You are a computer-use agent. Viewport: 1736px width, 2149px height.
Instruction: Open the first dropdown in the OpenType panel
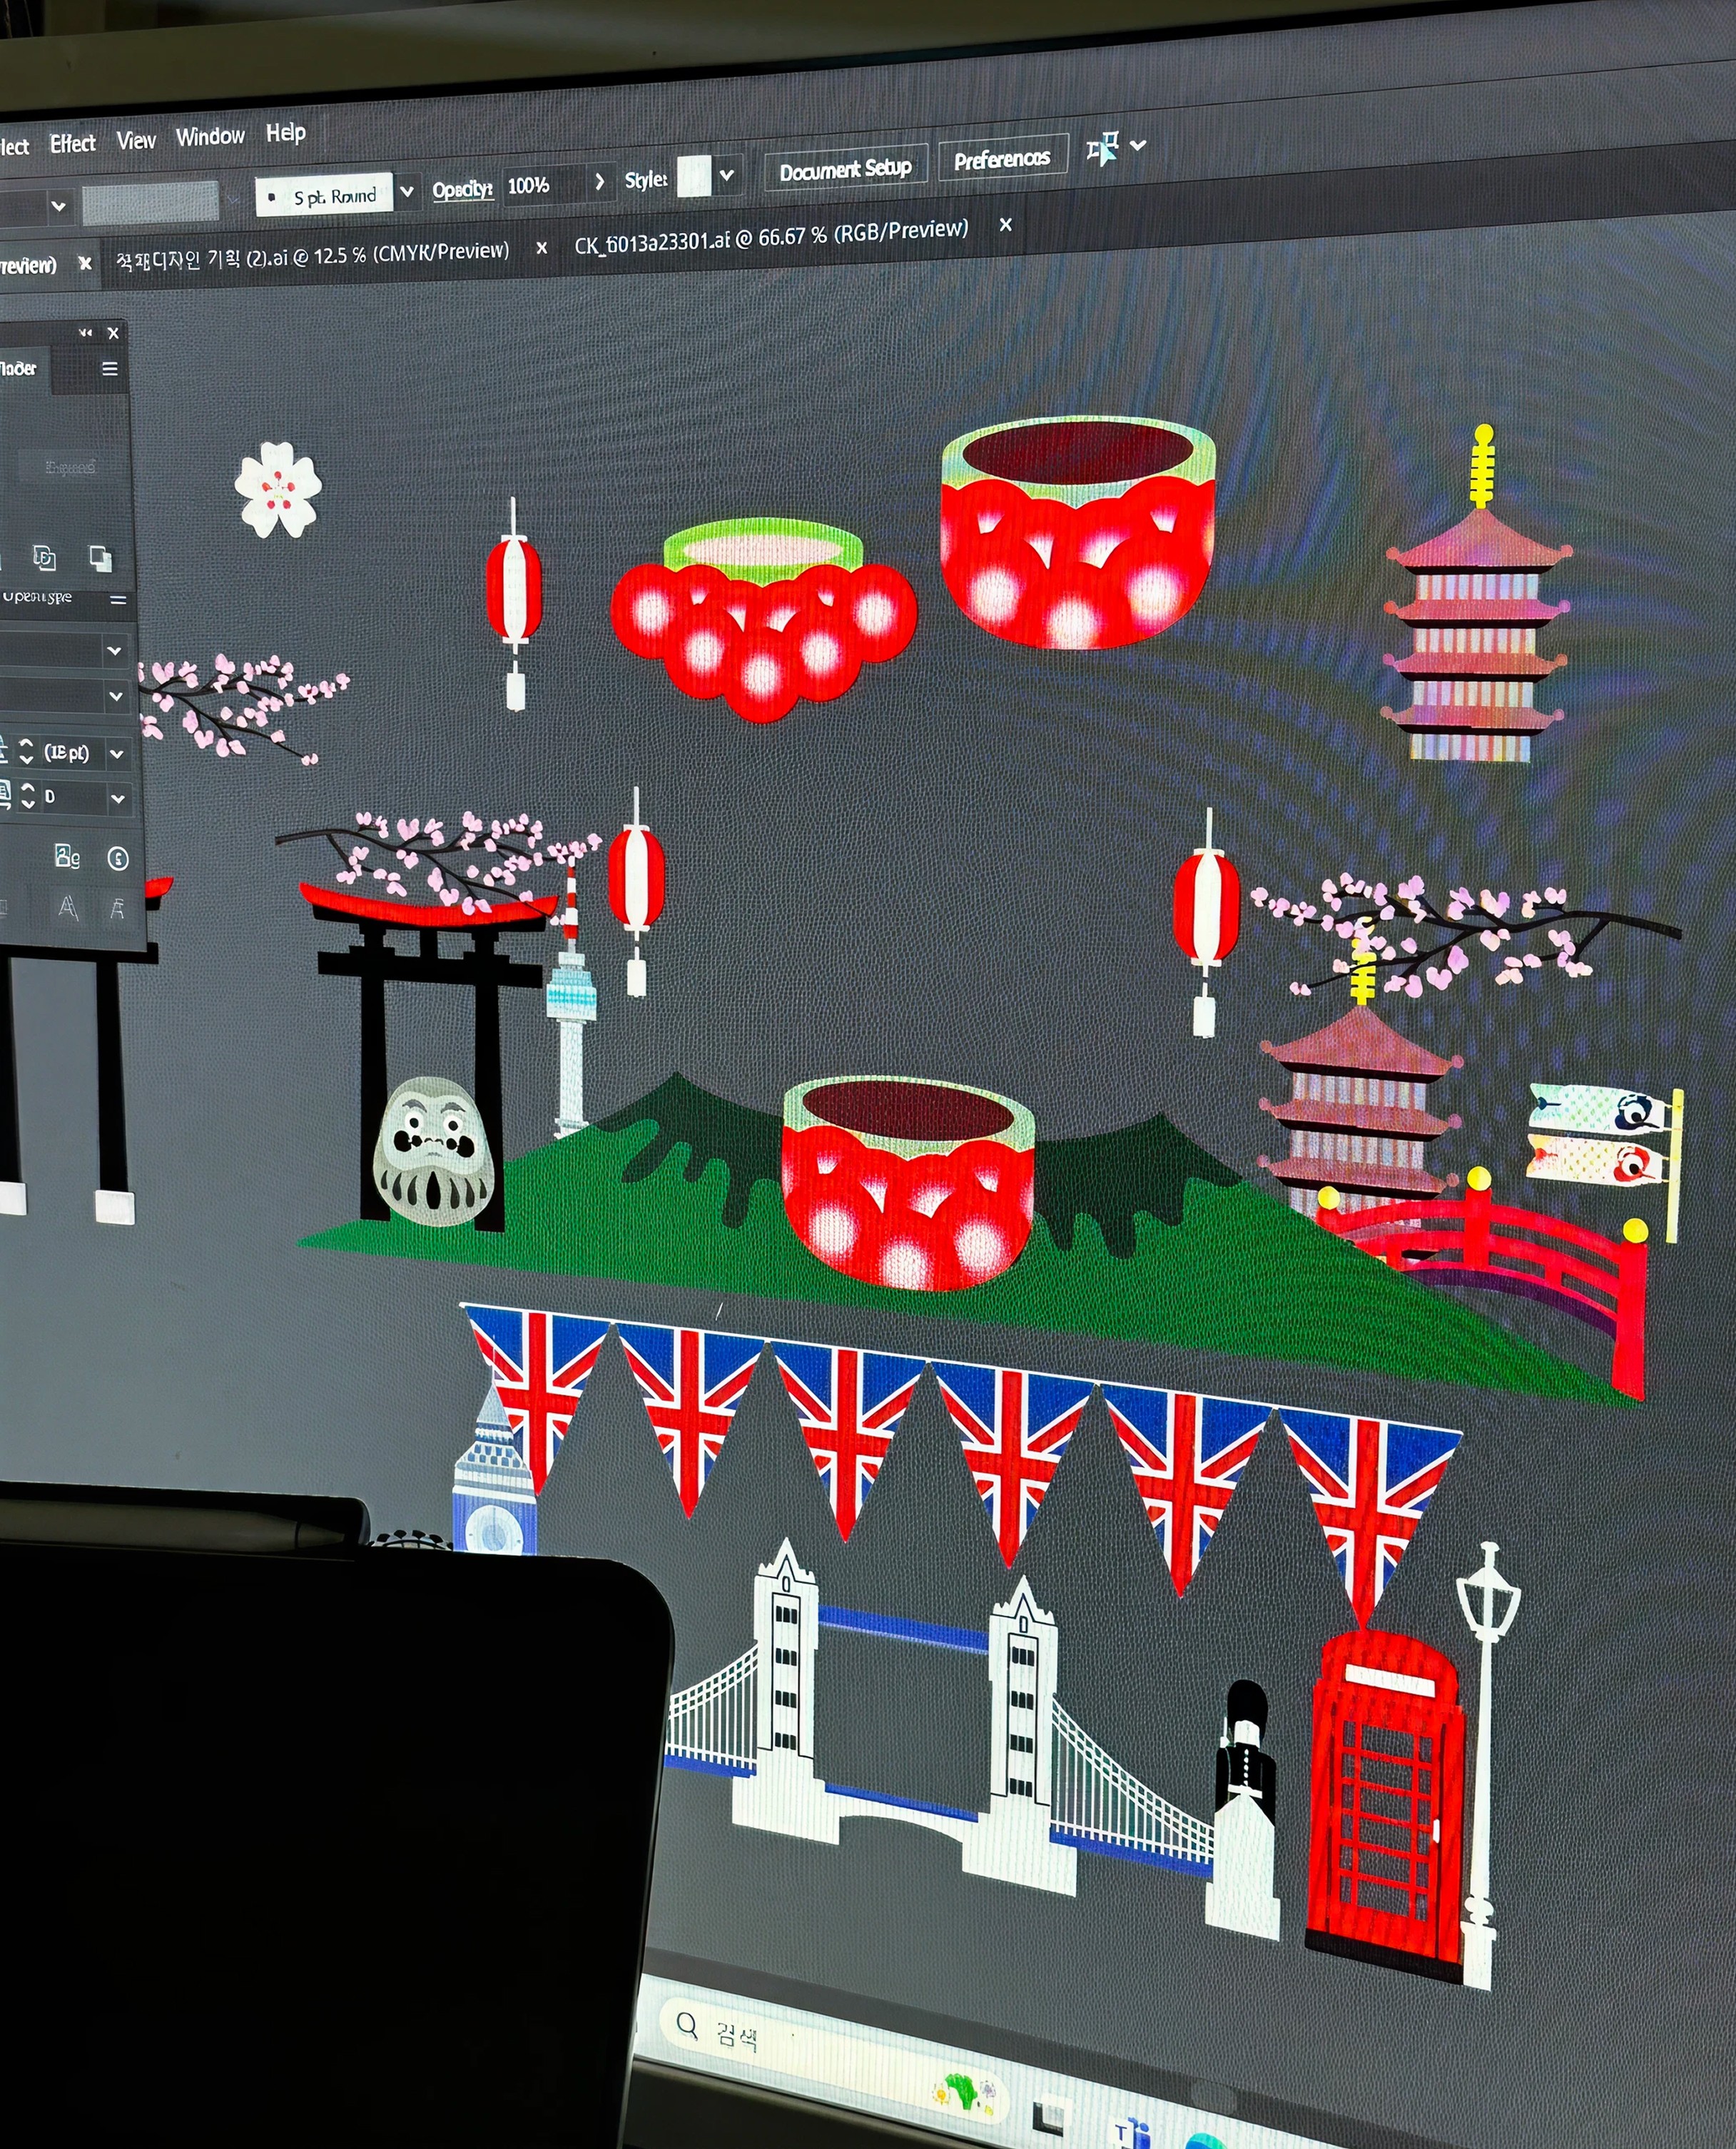click(115, 651)
